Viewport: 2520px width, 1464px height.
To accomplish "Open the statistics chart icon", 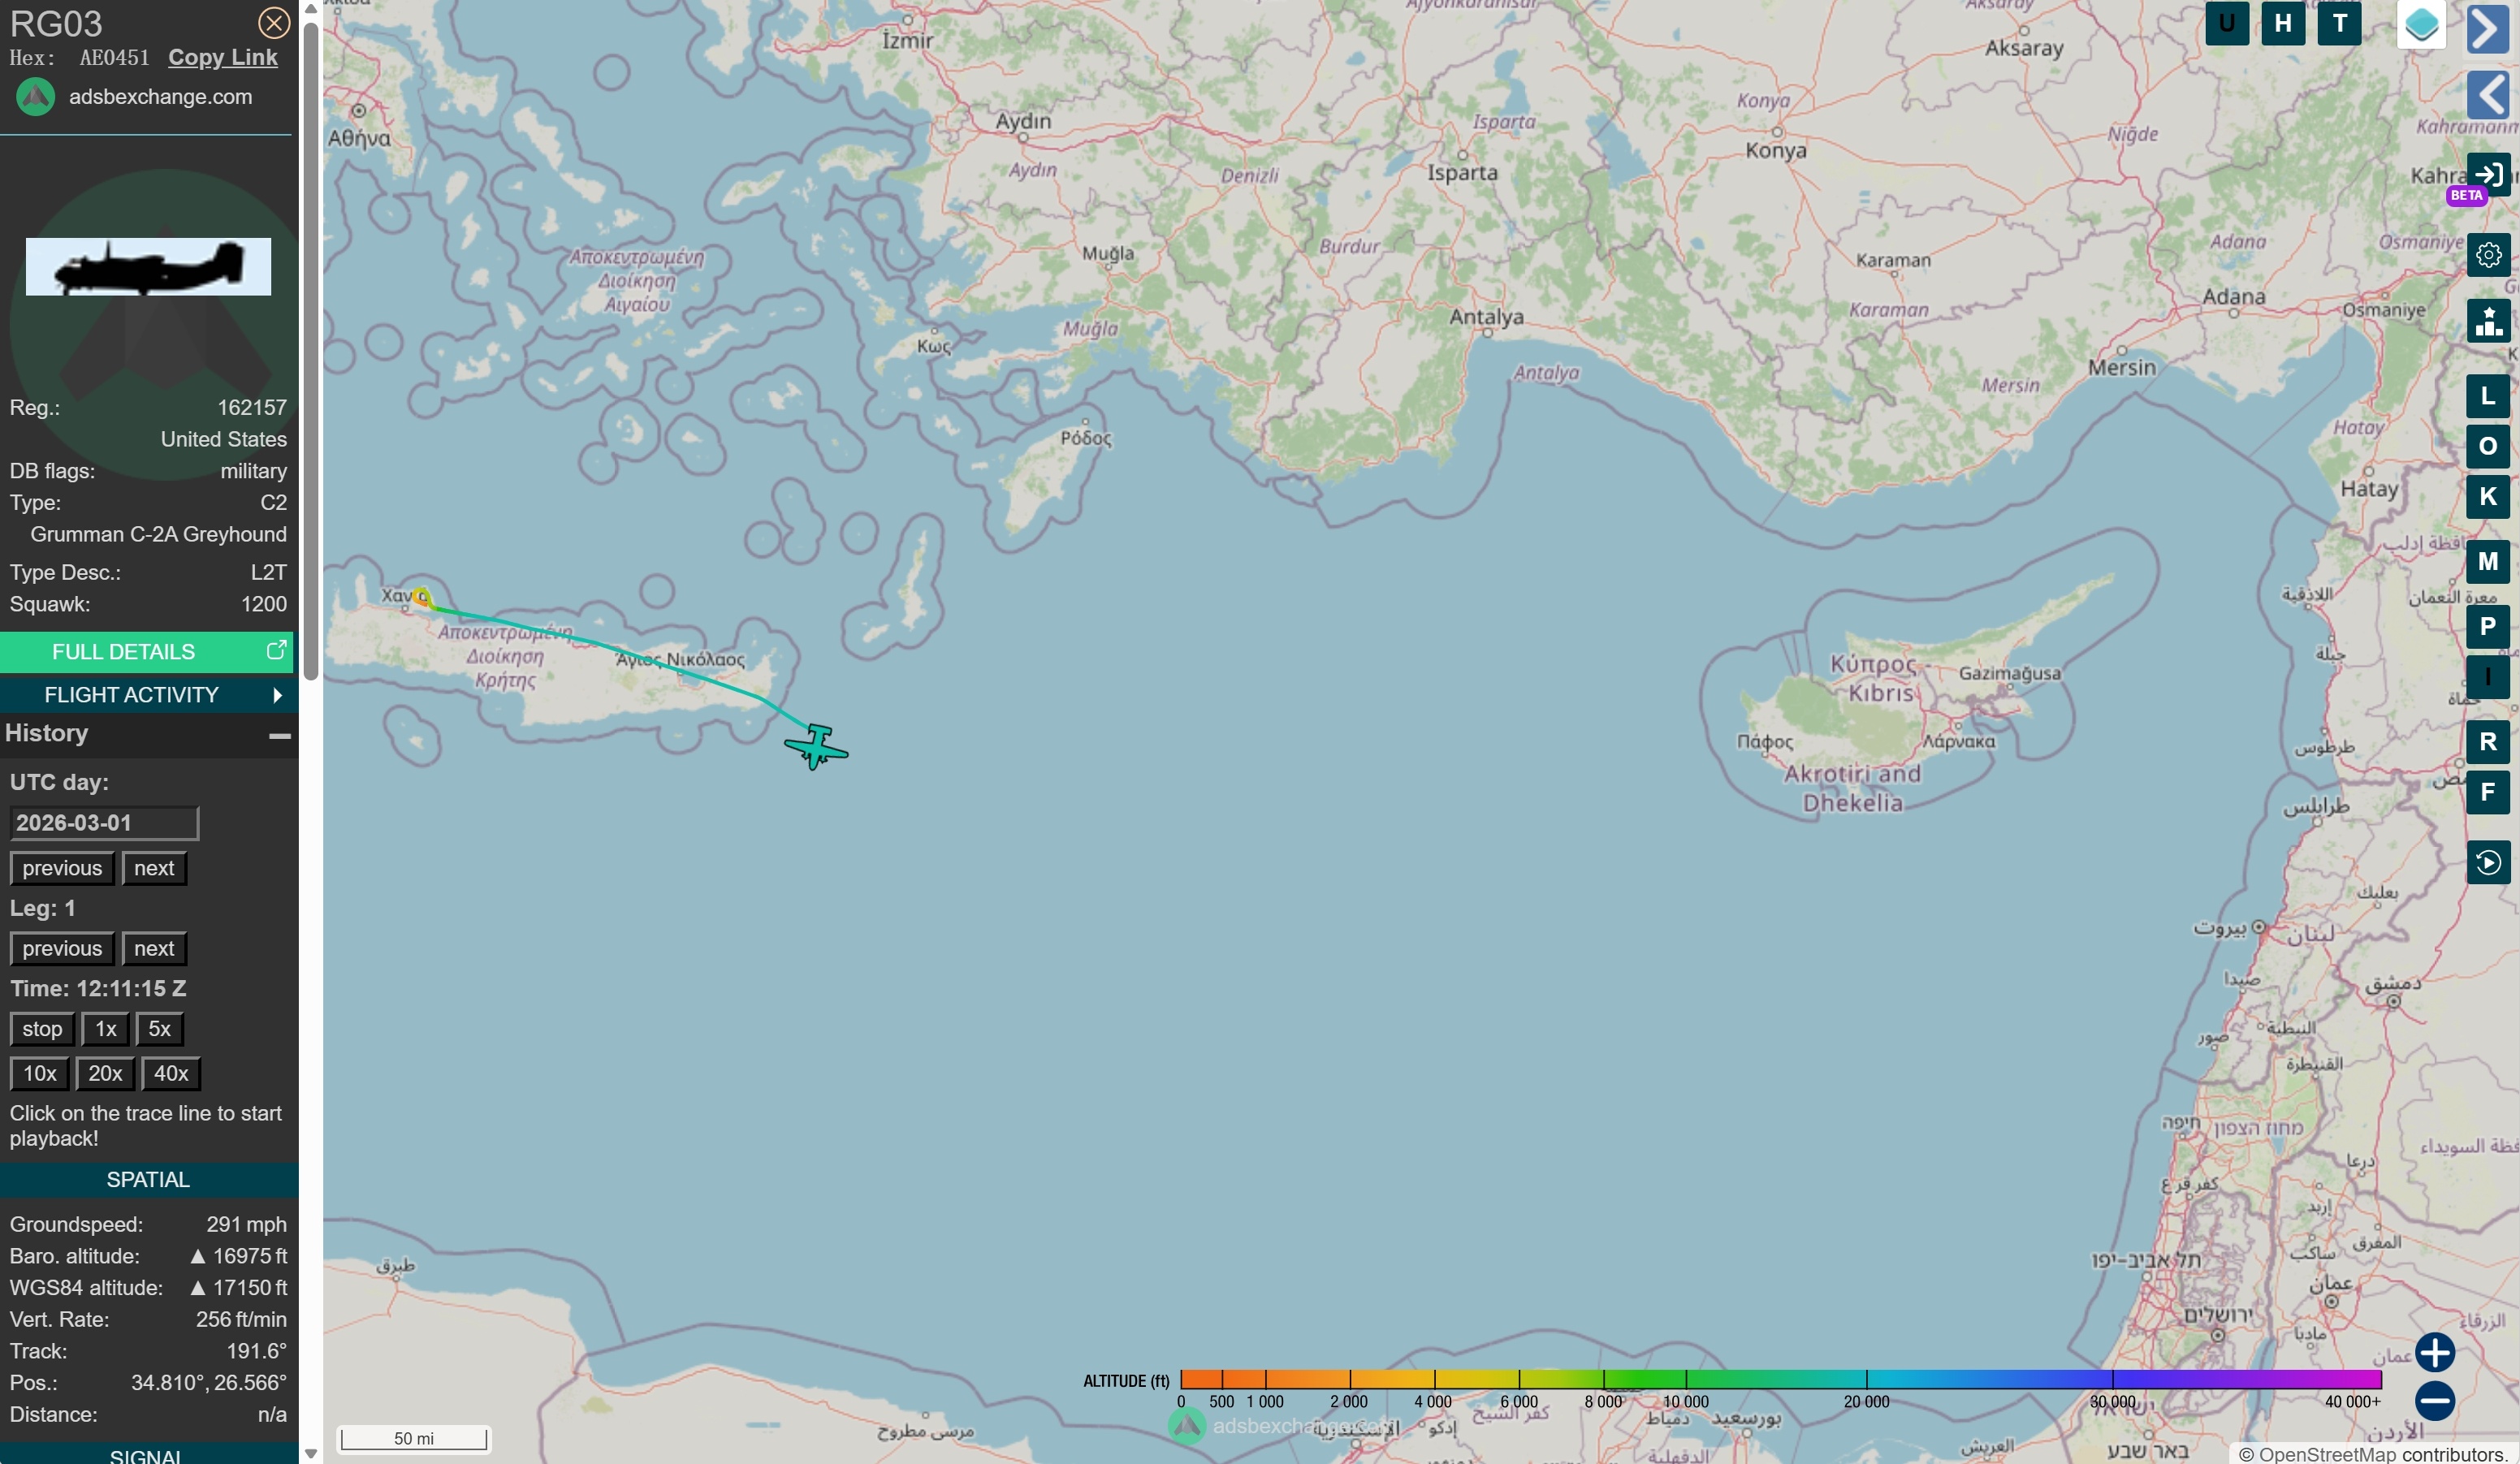I will pos(2488,321).
